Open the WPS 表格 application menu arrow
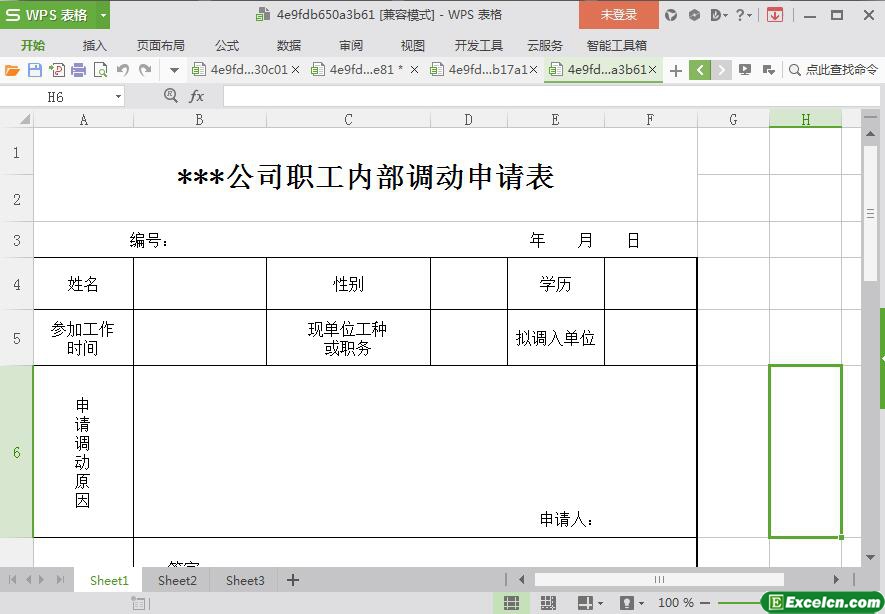 point(103,15)
